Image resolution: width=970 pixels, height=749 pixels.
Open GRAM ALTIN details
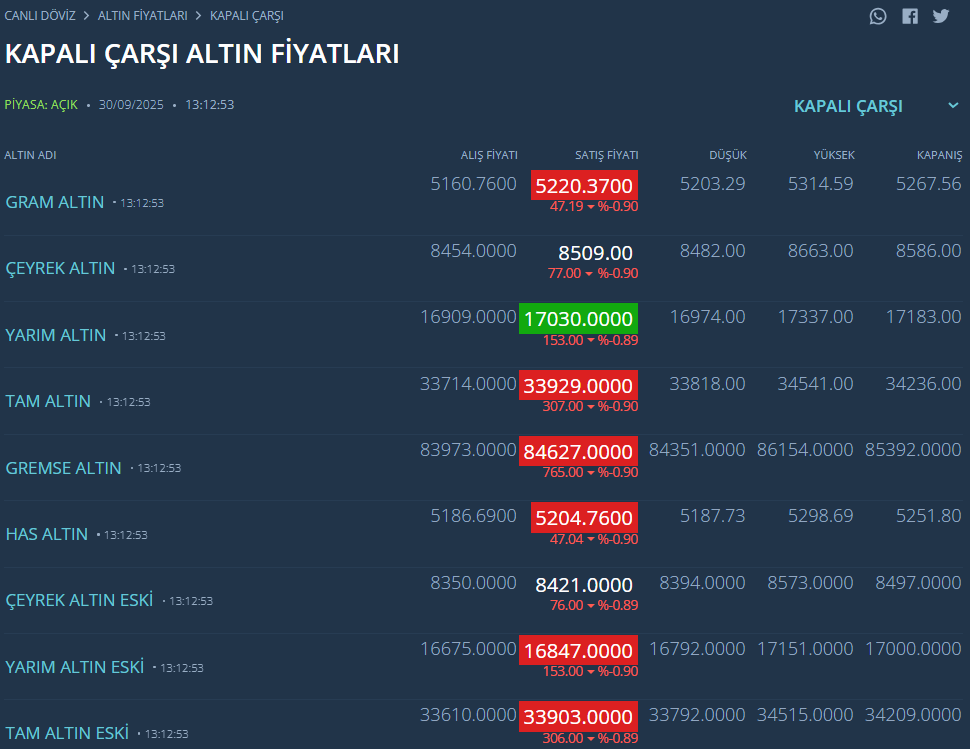pos(54,202)
